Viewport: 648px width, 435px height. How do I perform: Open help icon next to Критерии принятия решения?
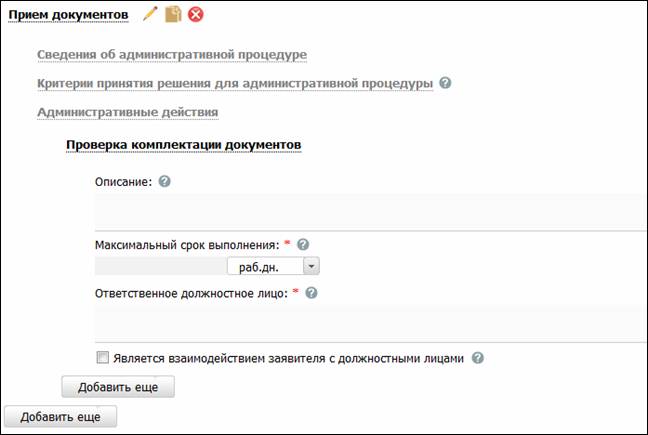(445, 83)
